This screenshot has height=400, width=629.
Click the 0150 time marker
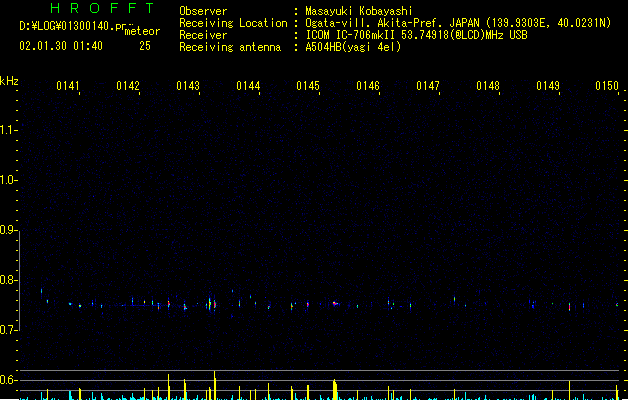(607, 86)
